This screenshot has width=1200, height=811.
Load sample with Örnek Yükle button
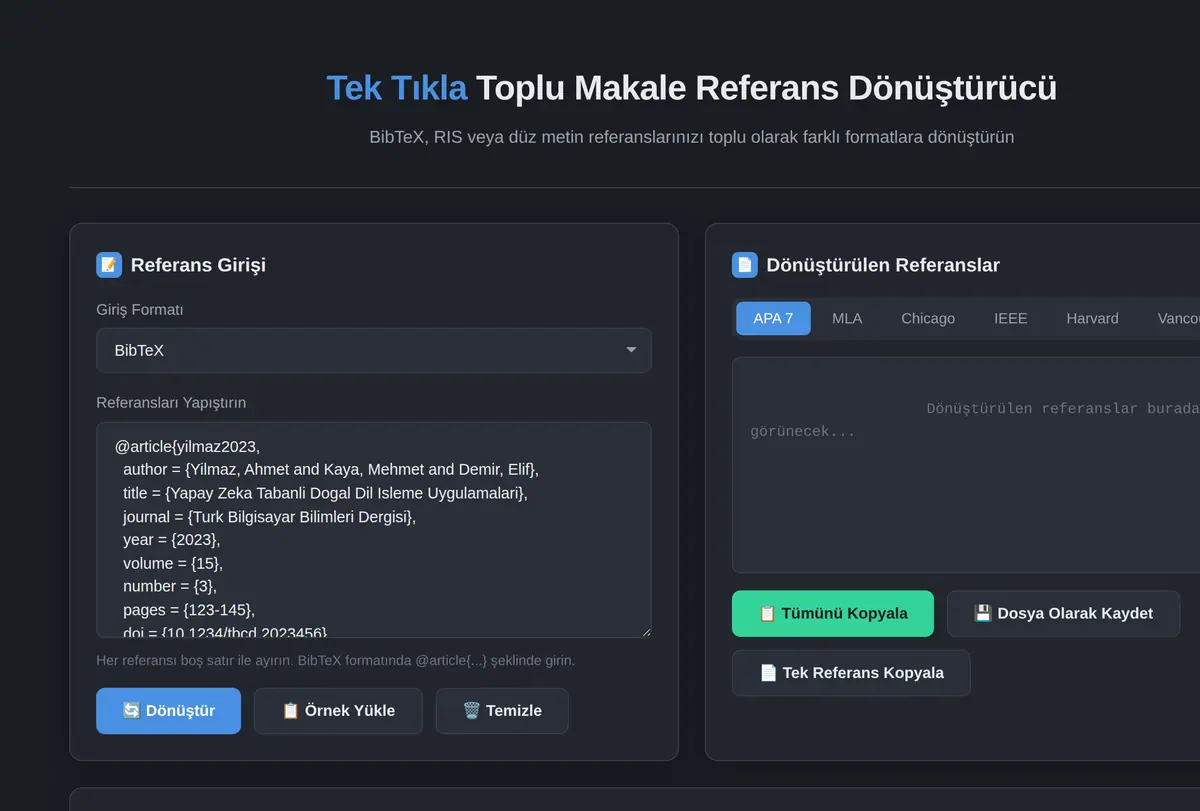pos(338,711)
